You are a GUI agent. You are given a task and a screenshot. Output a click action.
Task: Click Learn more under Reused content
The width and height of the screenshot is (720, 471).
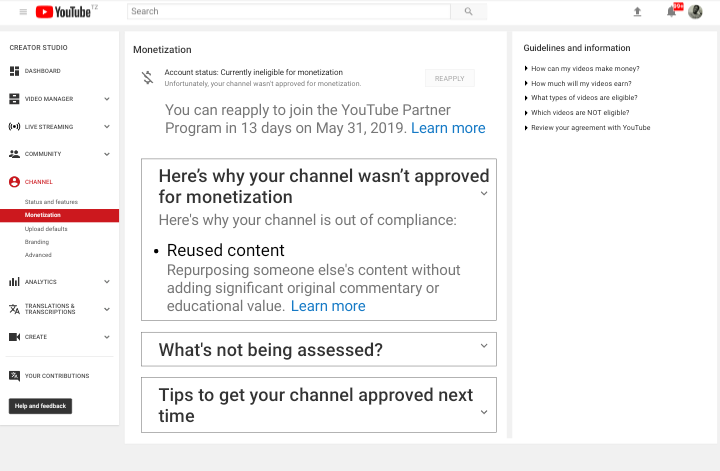(x=328, y=306)
